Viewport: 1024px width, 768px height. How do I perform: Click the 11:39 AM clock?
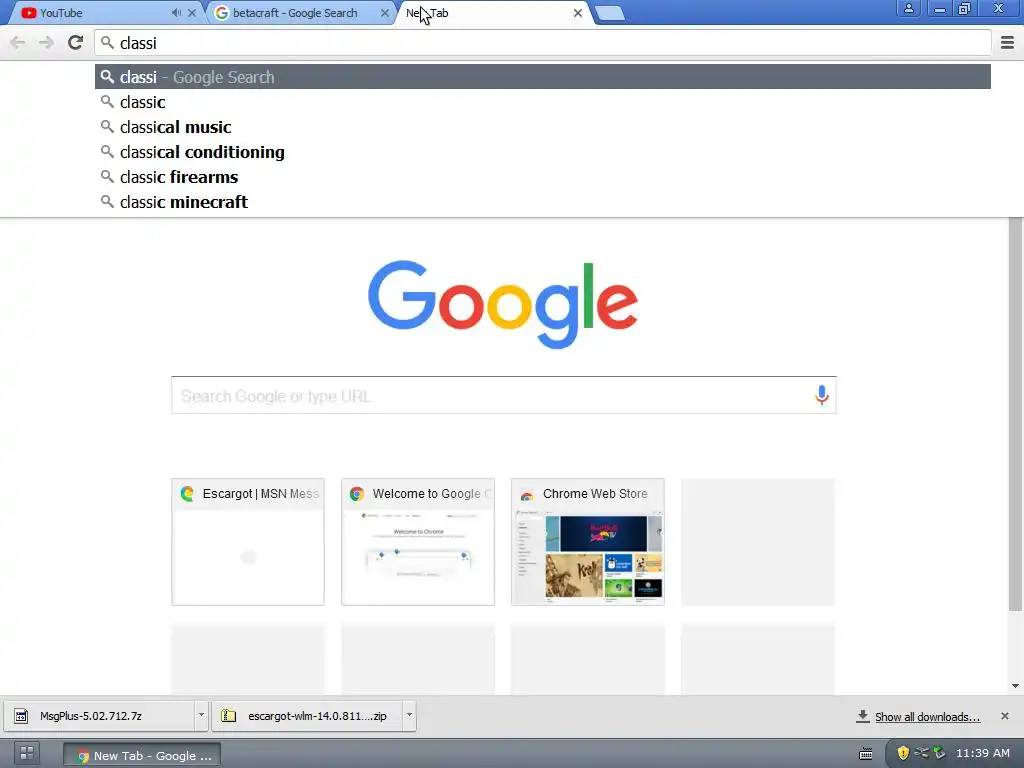(983, 753)
